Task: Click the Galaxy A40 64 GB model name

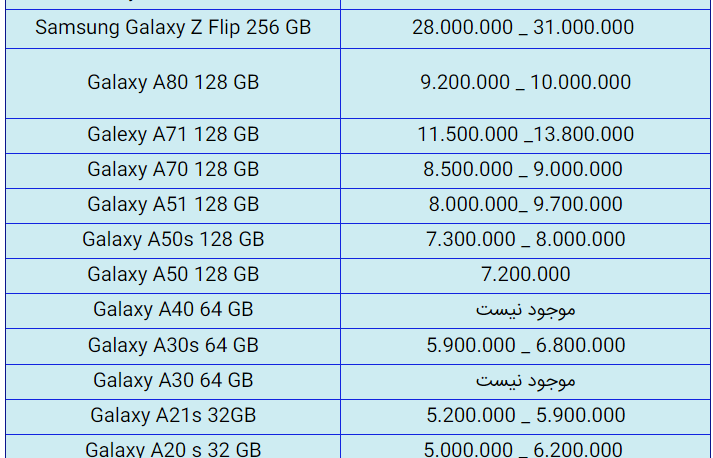Action: [x=173, y=310]
